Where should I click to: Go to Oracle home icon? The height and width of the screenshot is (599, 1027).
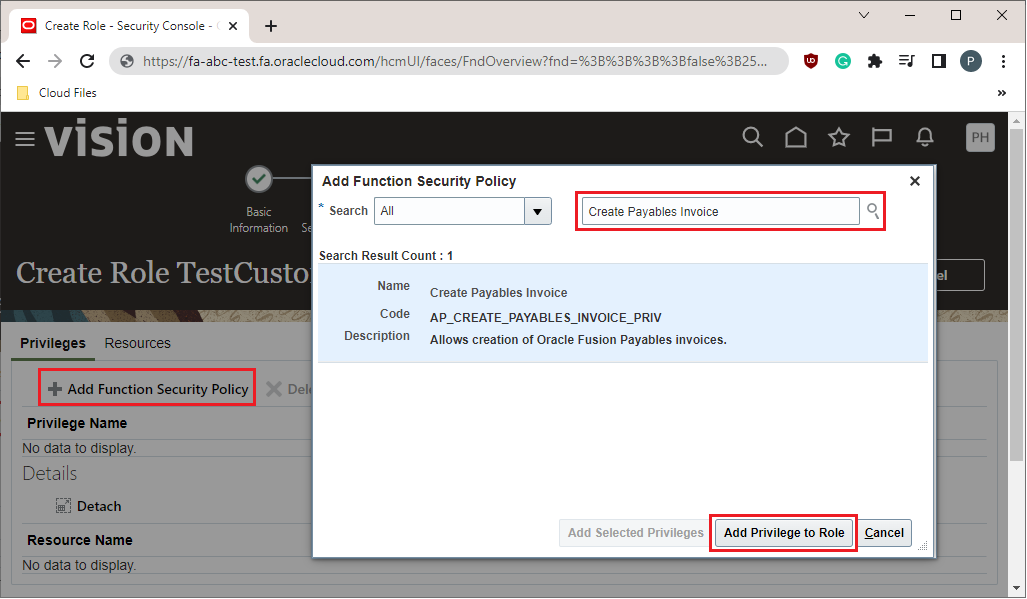pos(796,137)
